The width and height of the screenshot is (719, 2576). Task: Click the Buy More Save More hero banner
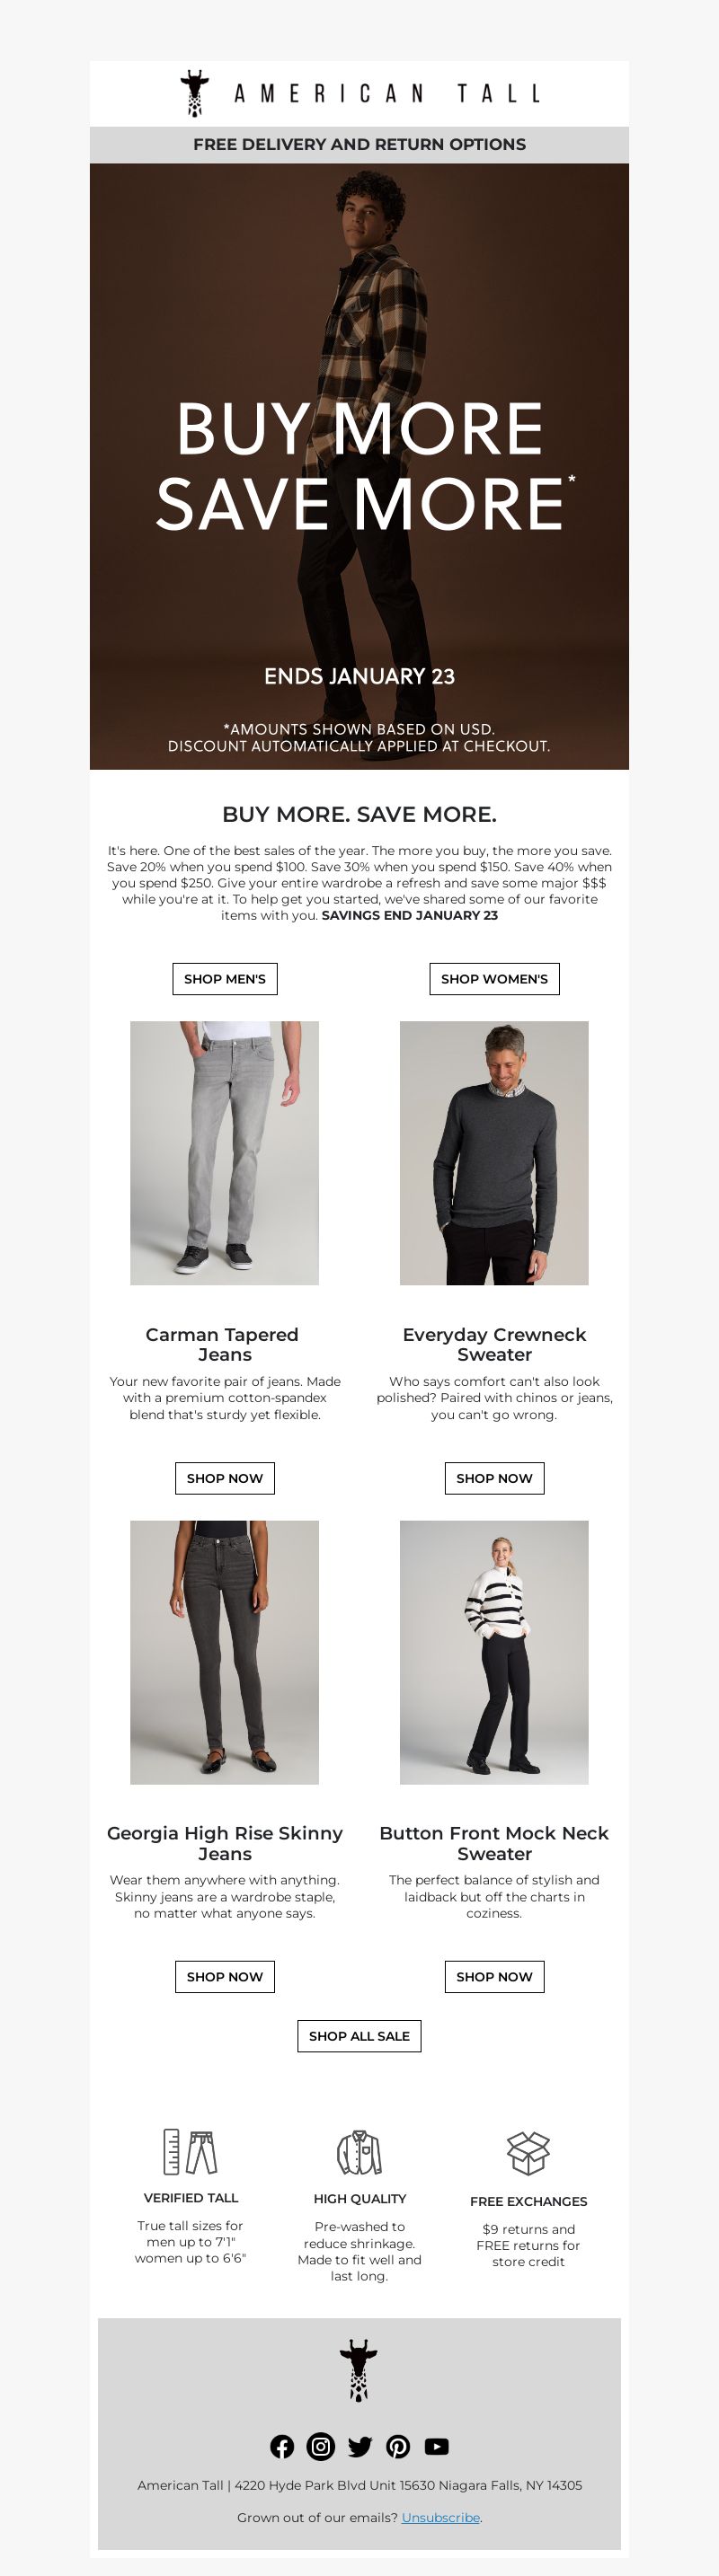359,466
